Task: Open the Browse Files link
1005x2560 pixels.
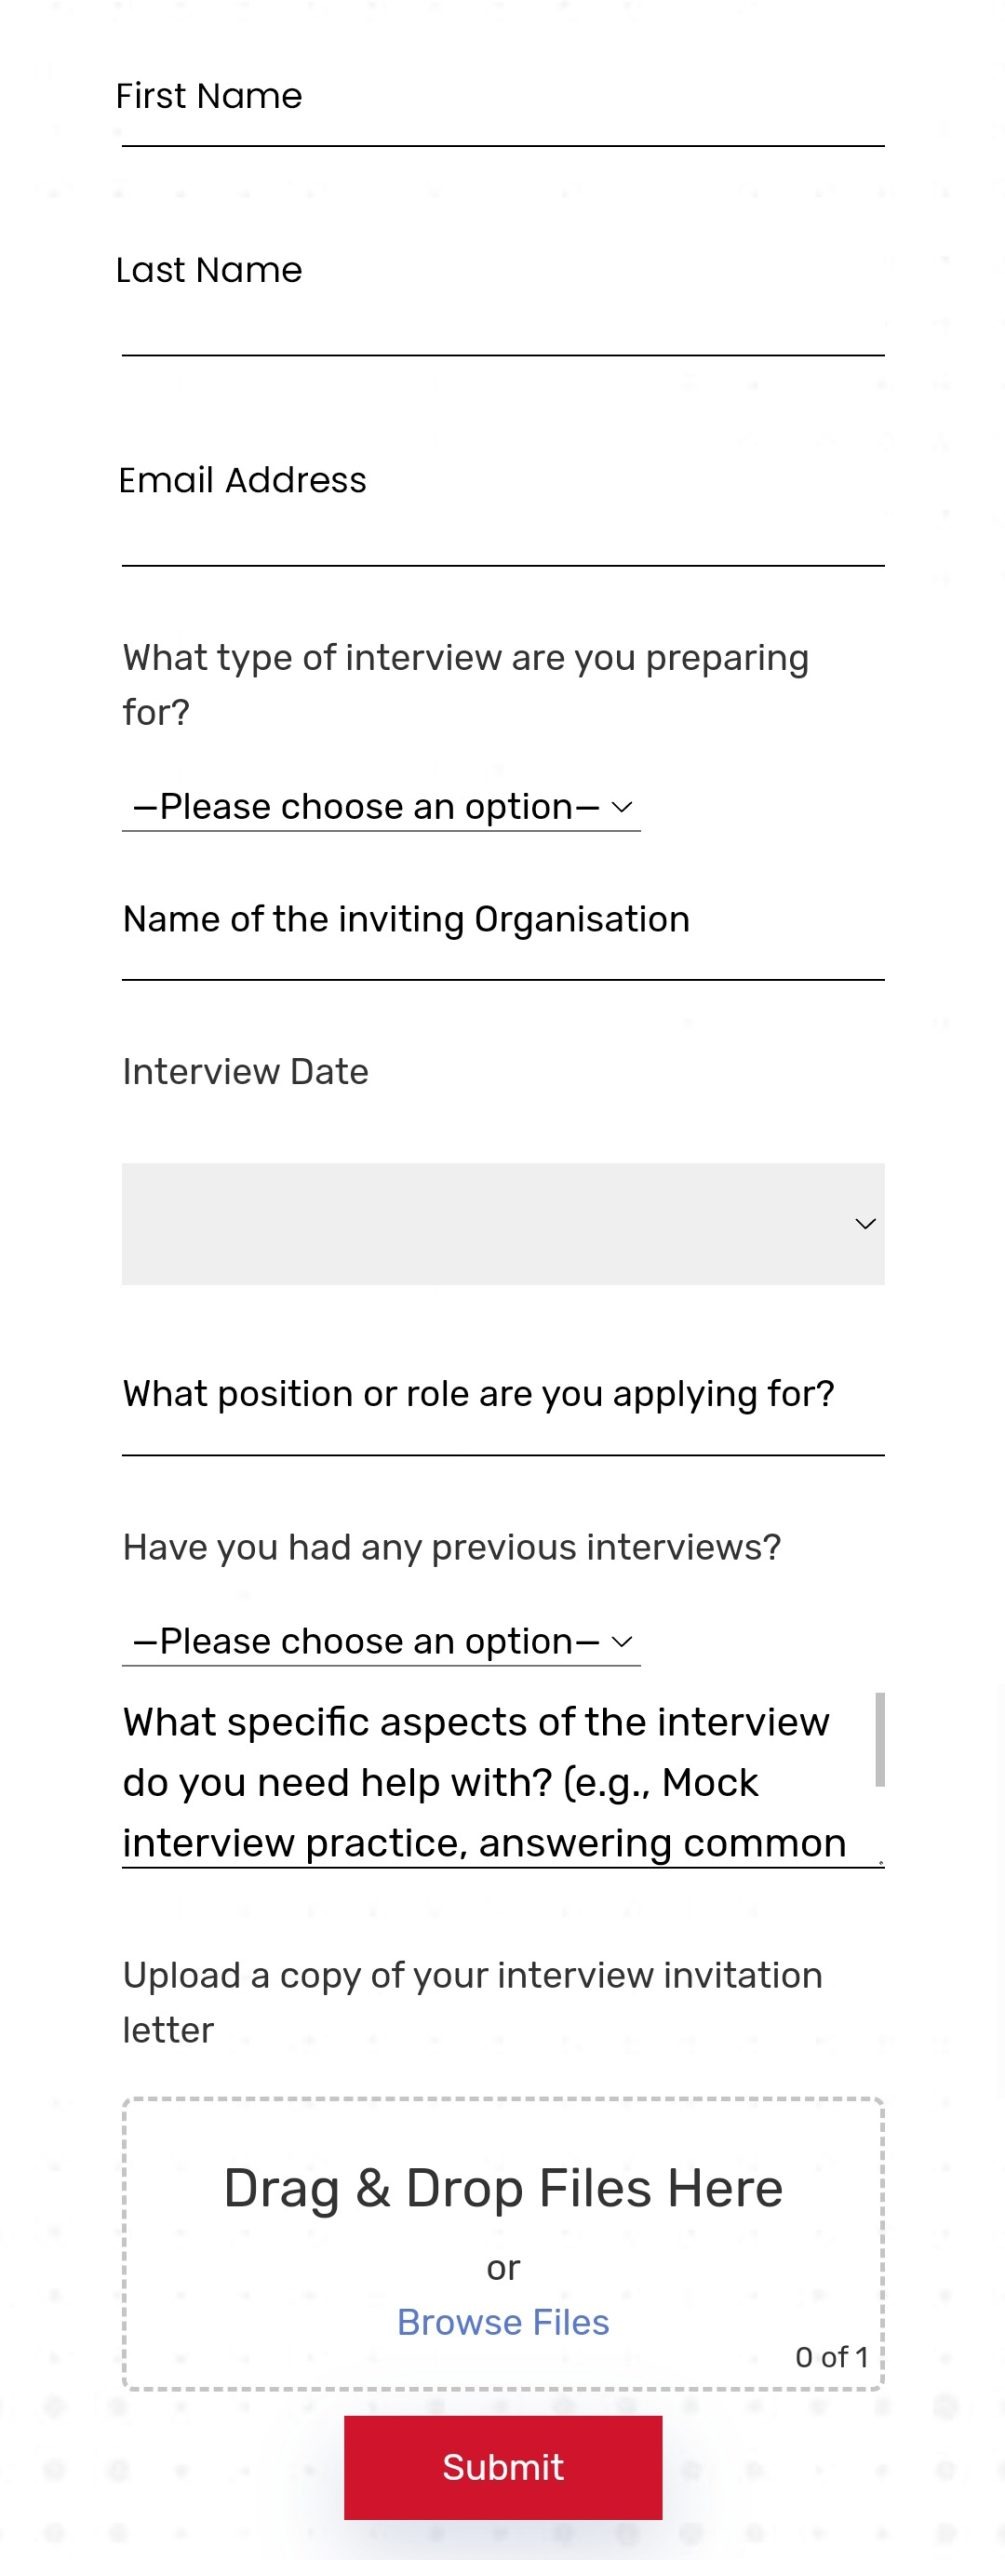Action: (x=503, y=2322)
